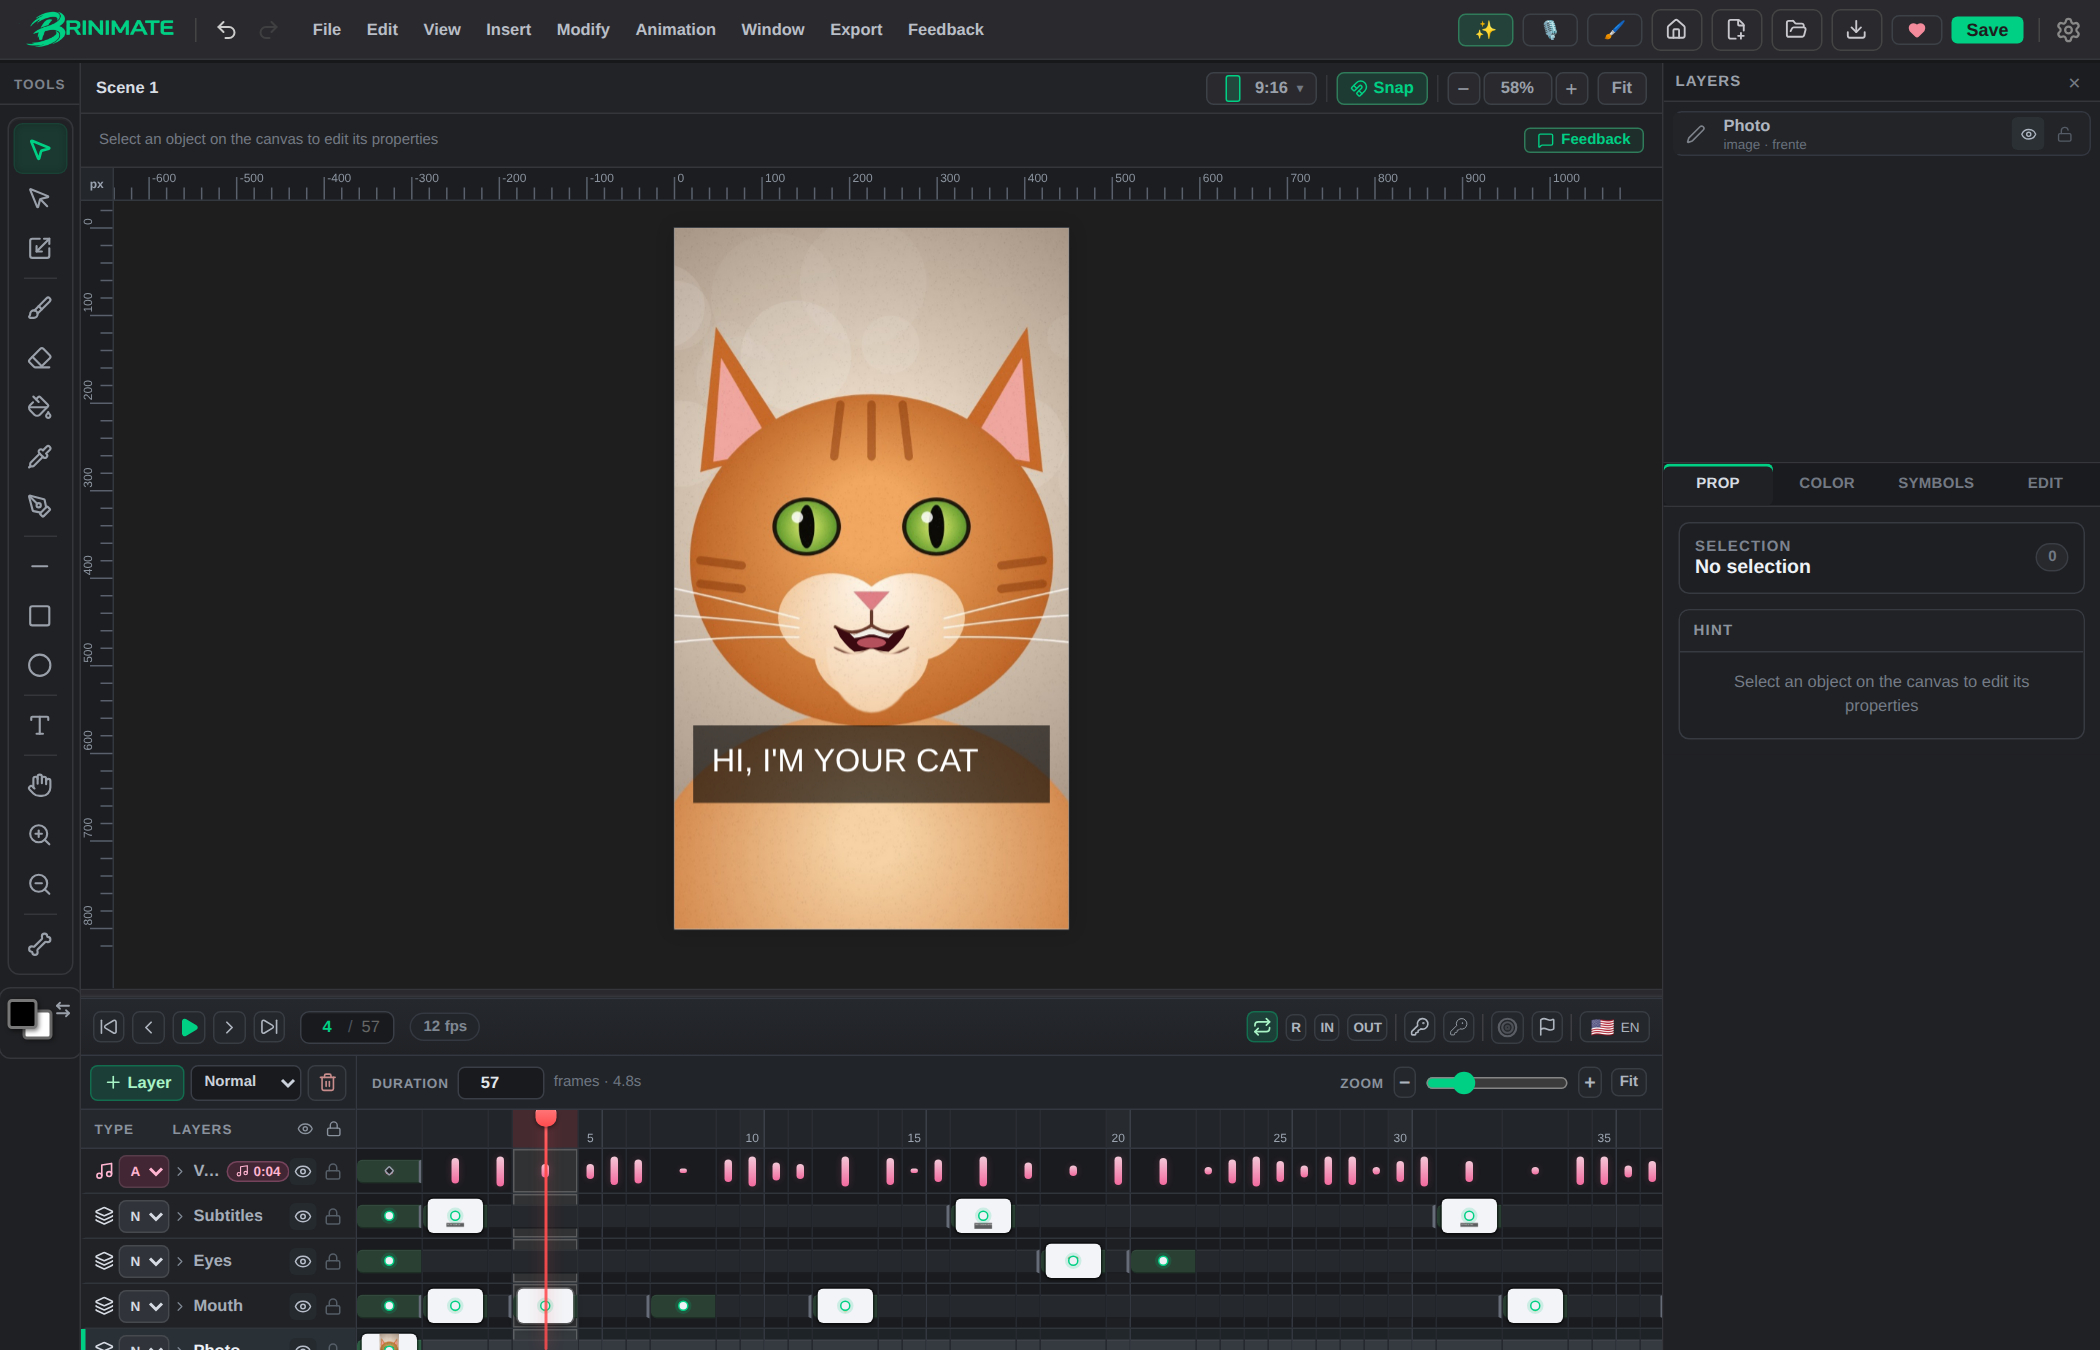Select the brush tool
The height and width of the screenshot is (1350, 2100).
click(x=40, y=308)
